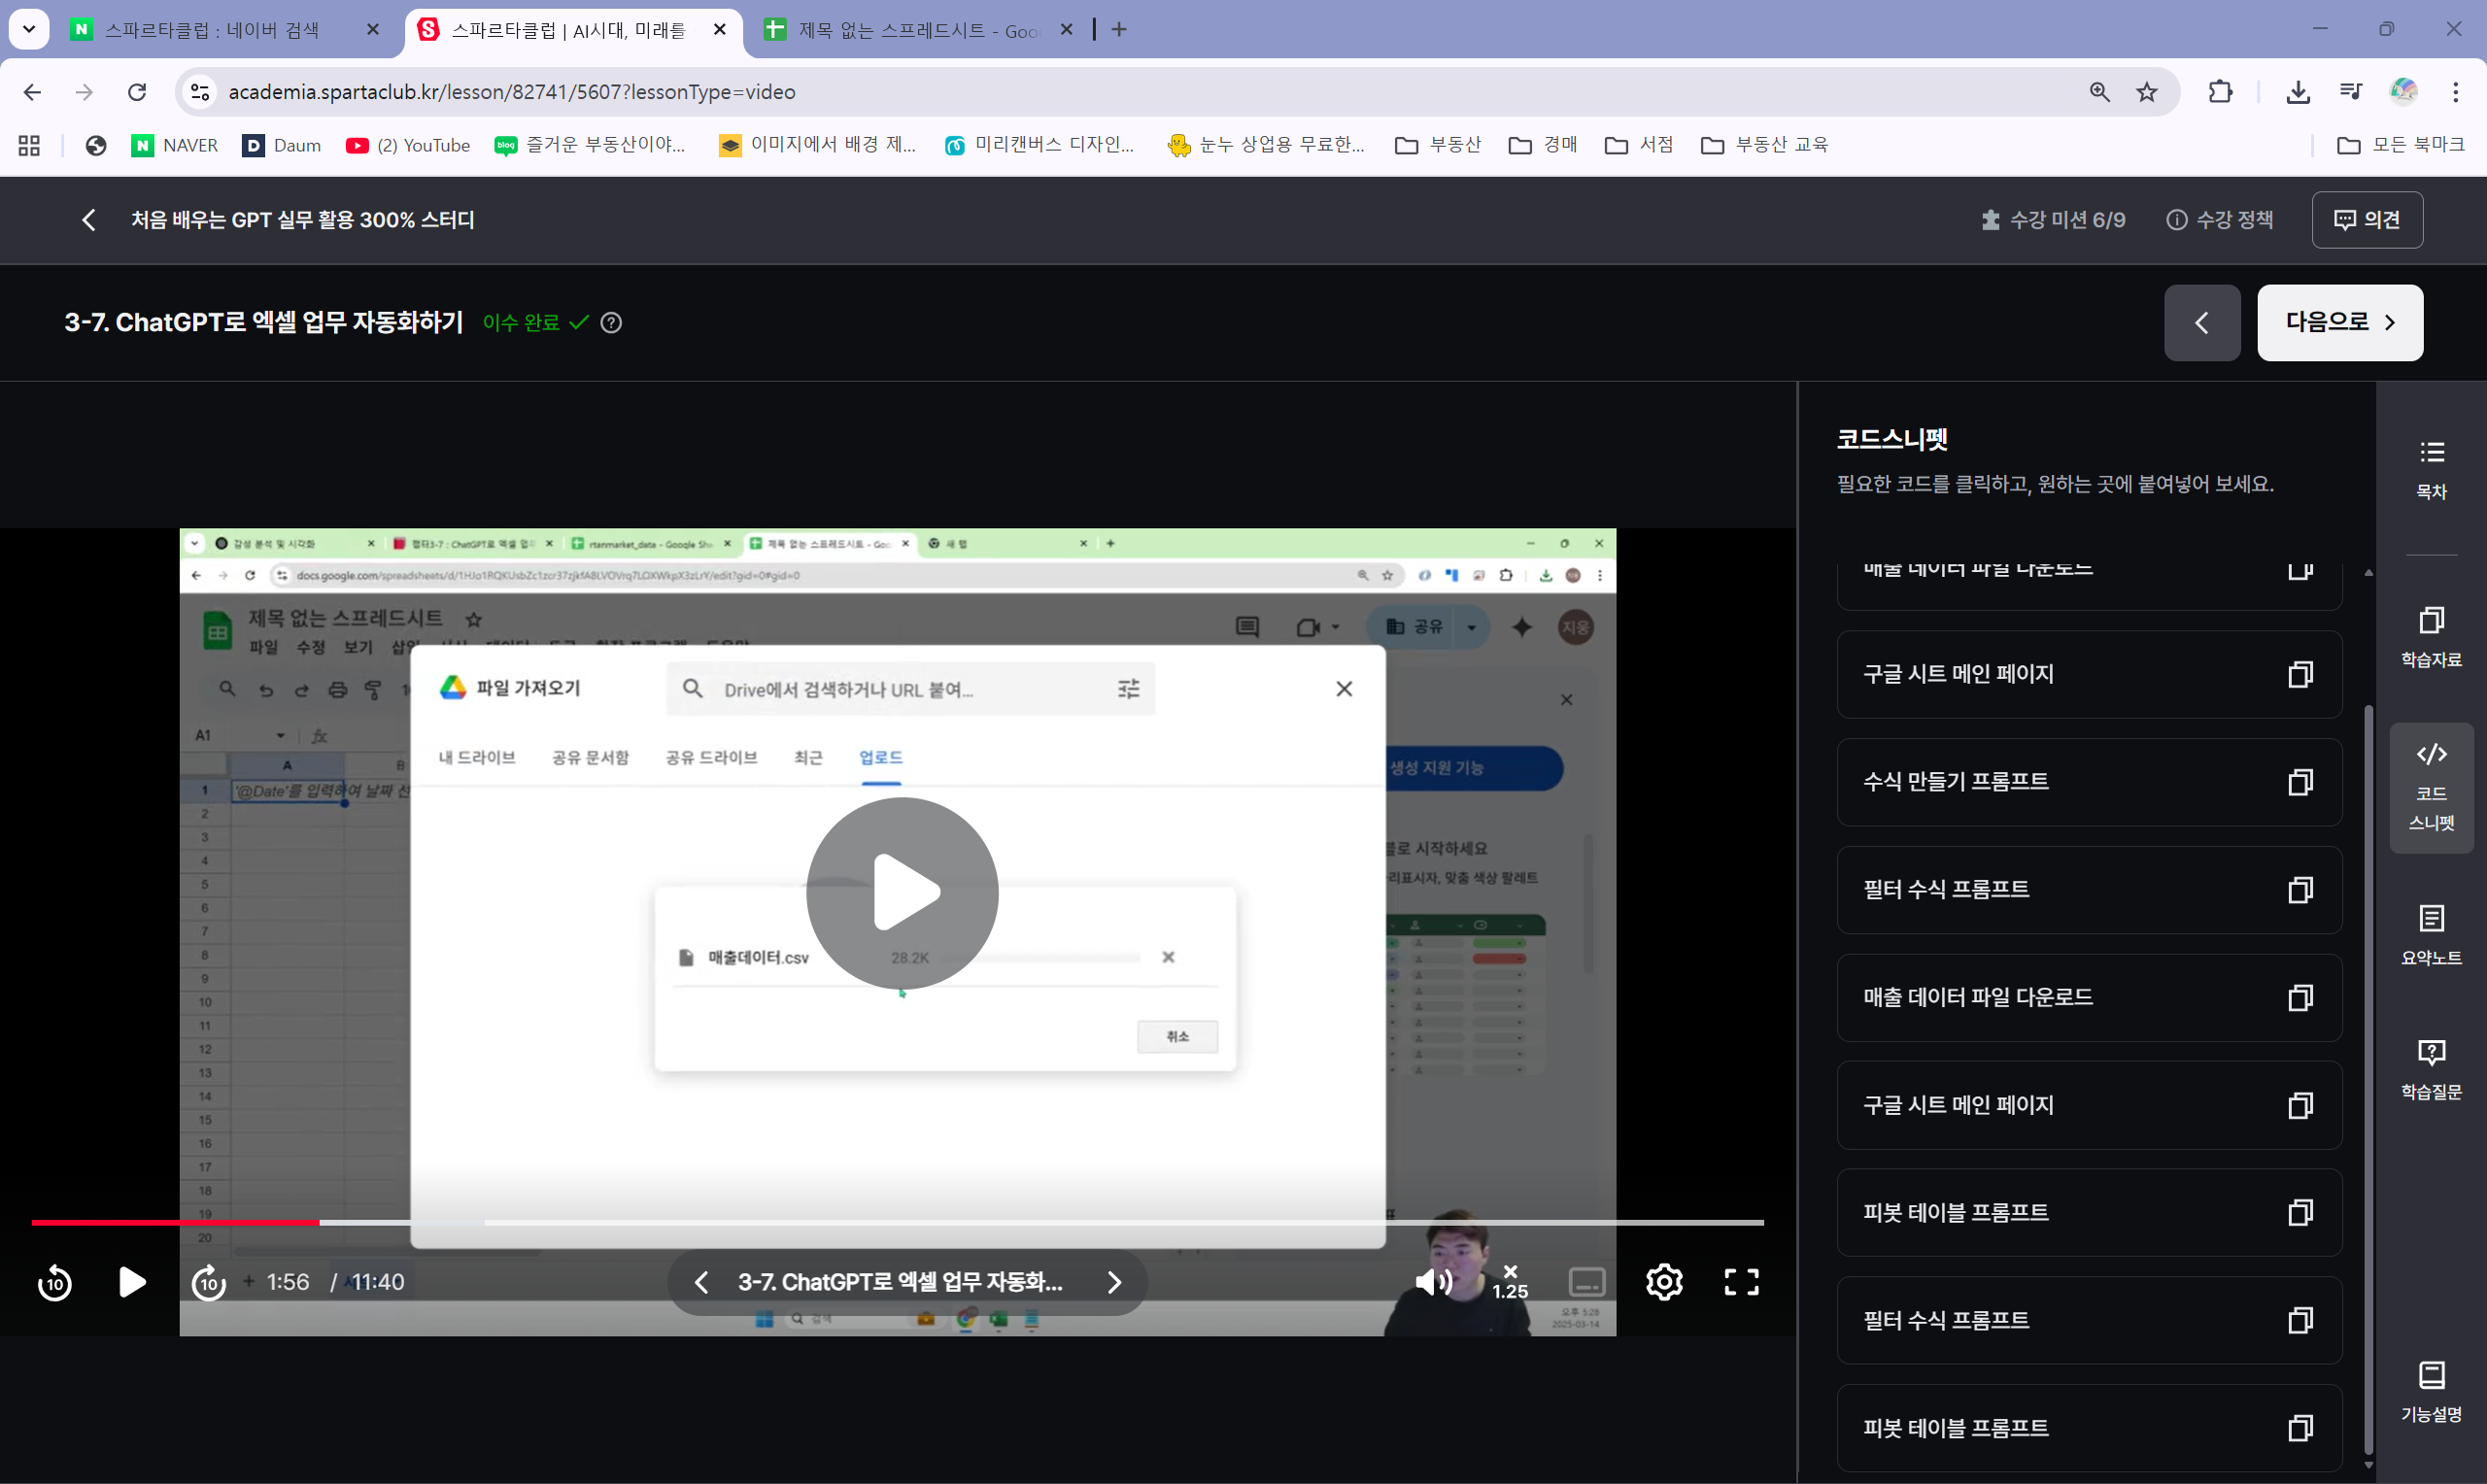Screen dimensions: 2487x1484
Task: Seek on the video progress bar
Action: [897, 1222]
